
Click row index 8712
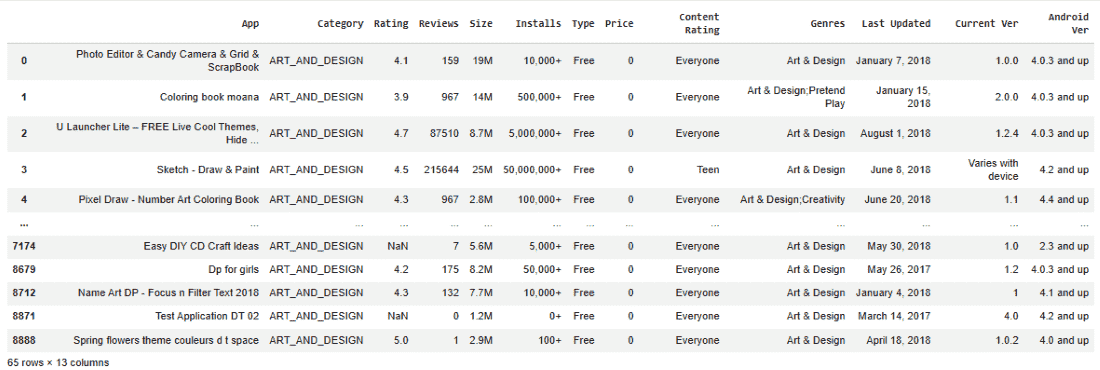coord(24,293)
